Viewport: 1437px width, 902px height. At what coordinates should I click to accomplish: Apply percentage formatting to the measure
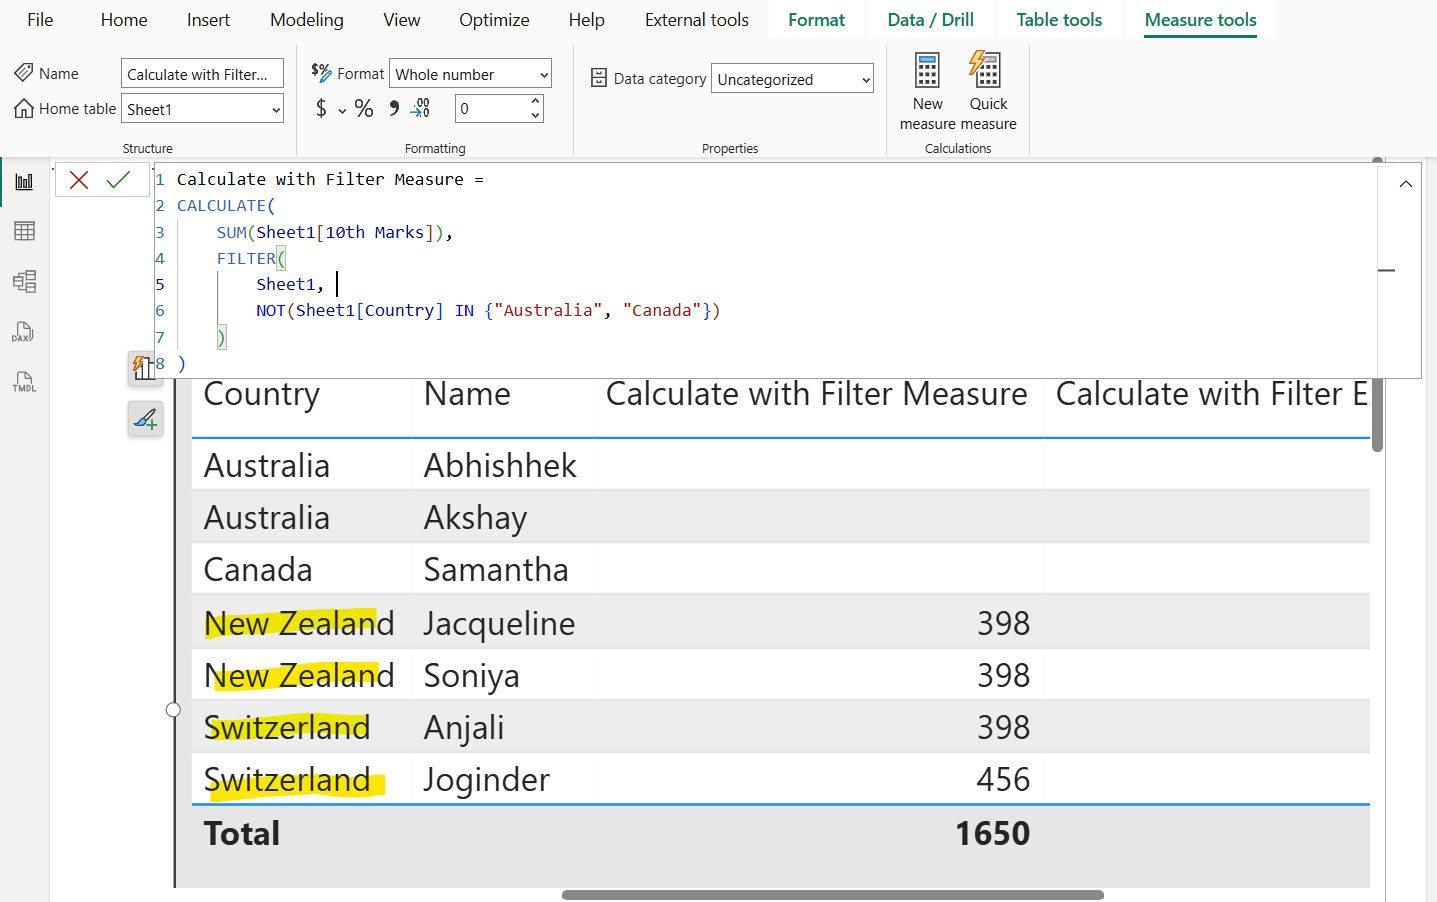click(x=363, y=108)
